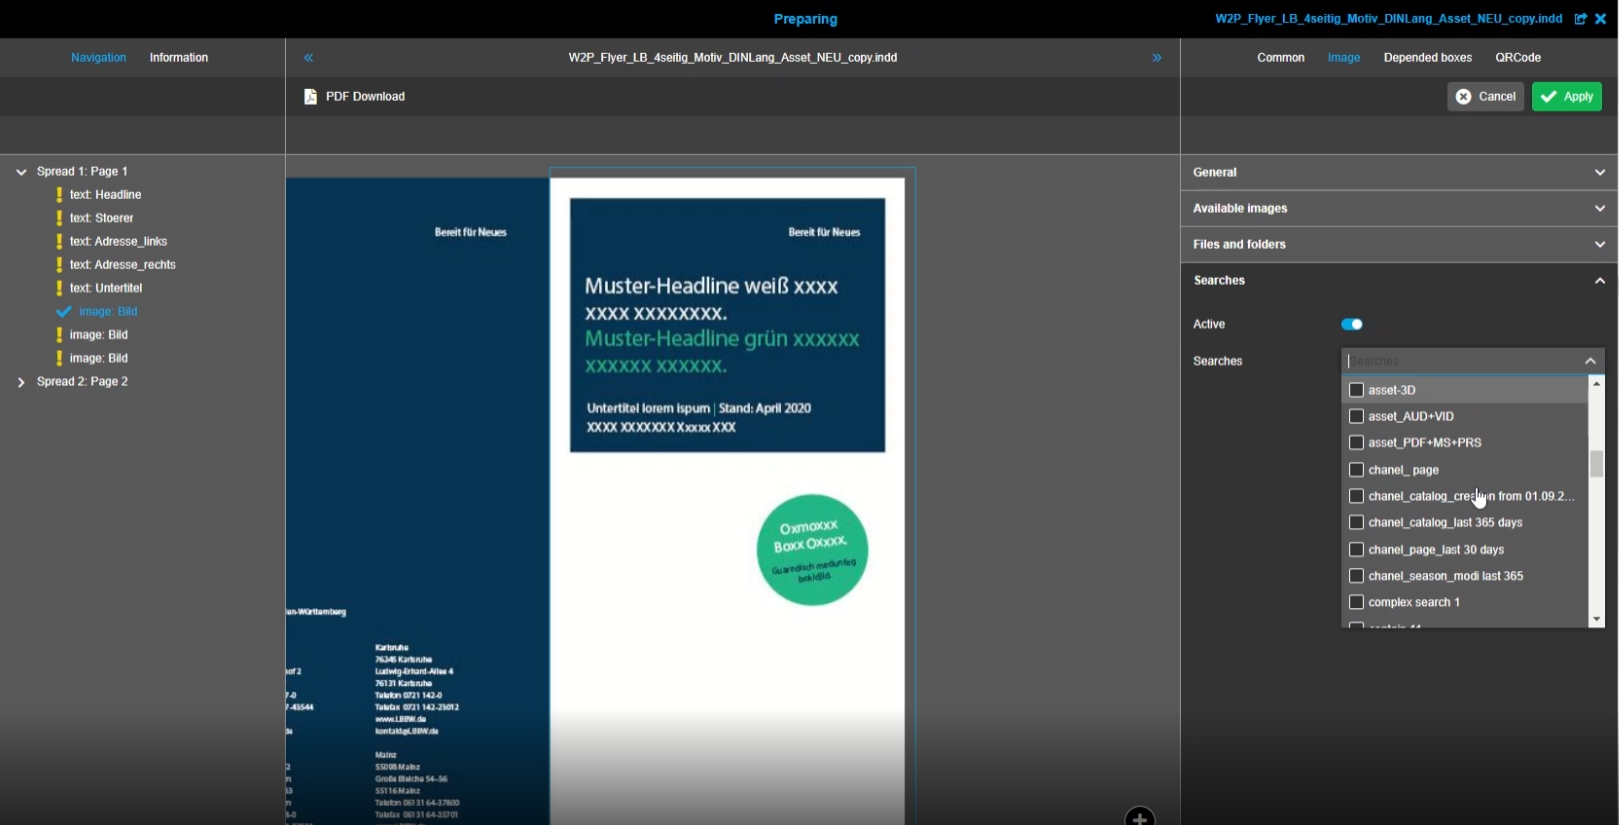
Task: Collapse the Searches section chevron
Action: point(1599,281)
